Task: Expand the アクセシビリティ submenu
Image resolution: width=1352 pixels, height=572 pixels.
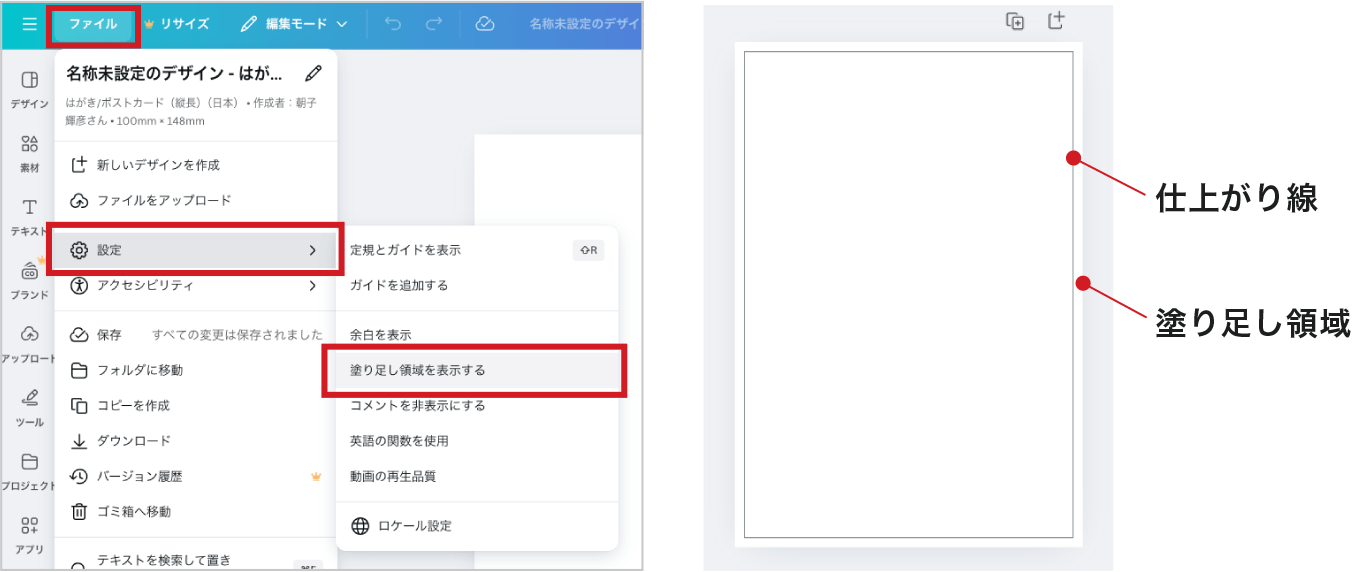Action: 195,286
